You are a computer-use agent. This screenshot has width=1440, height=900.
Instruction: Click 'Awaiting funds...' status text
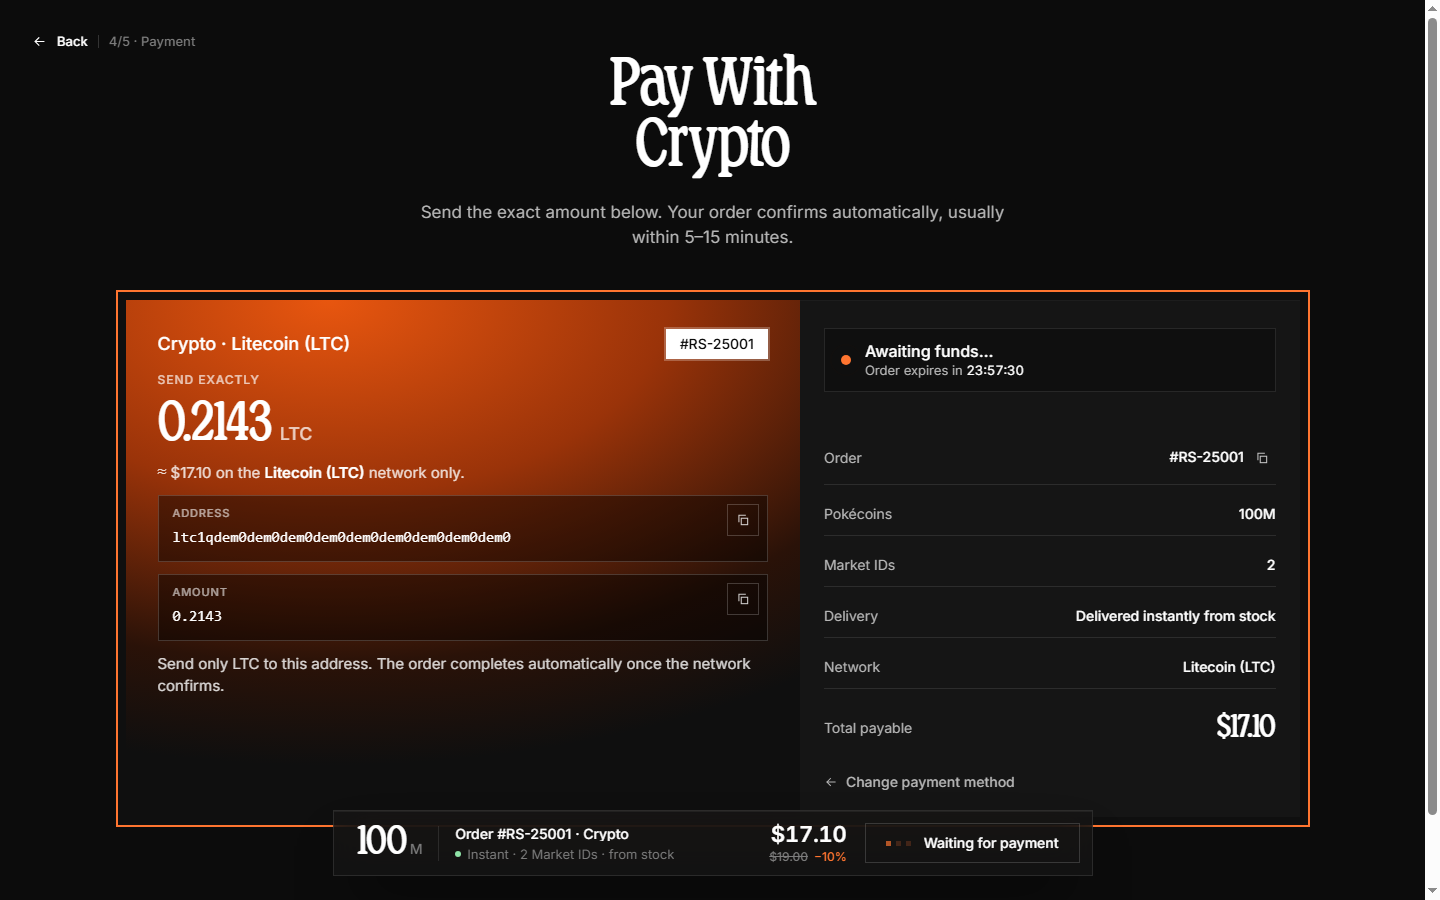tap(929, 351)
